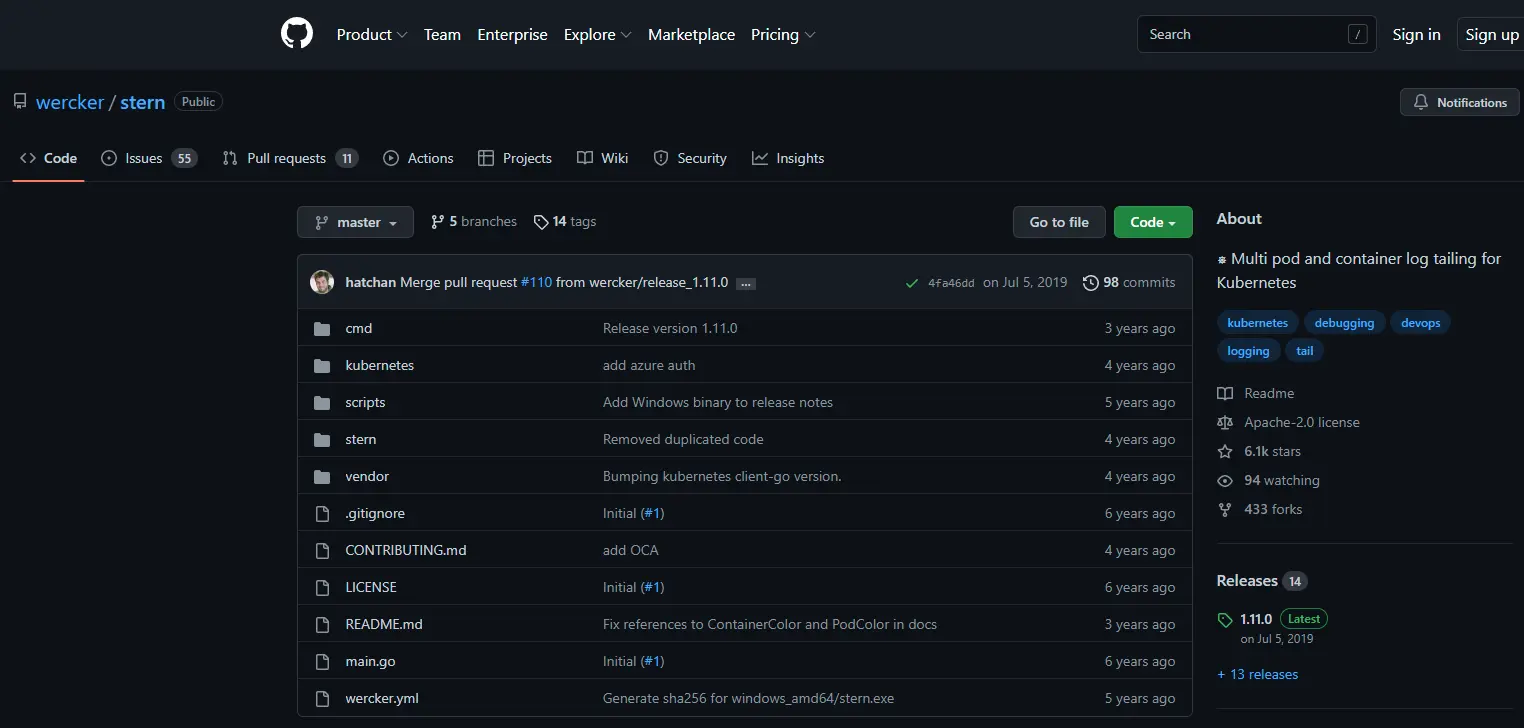This screenshot has height=728, width=1524.
Task: Click hatchan's avatar thumbnail
Action: 322,282
